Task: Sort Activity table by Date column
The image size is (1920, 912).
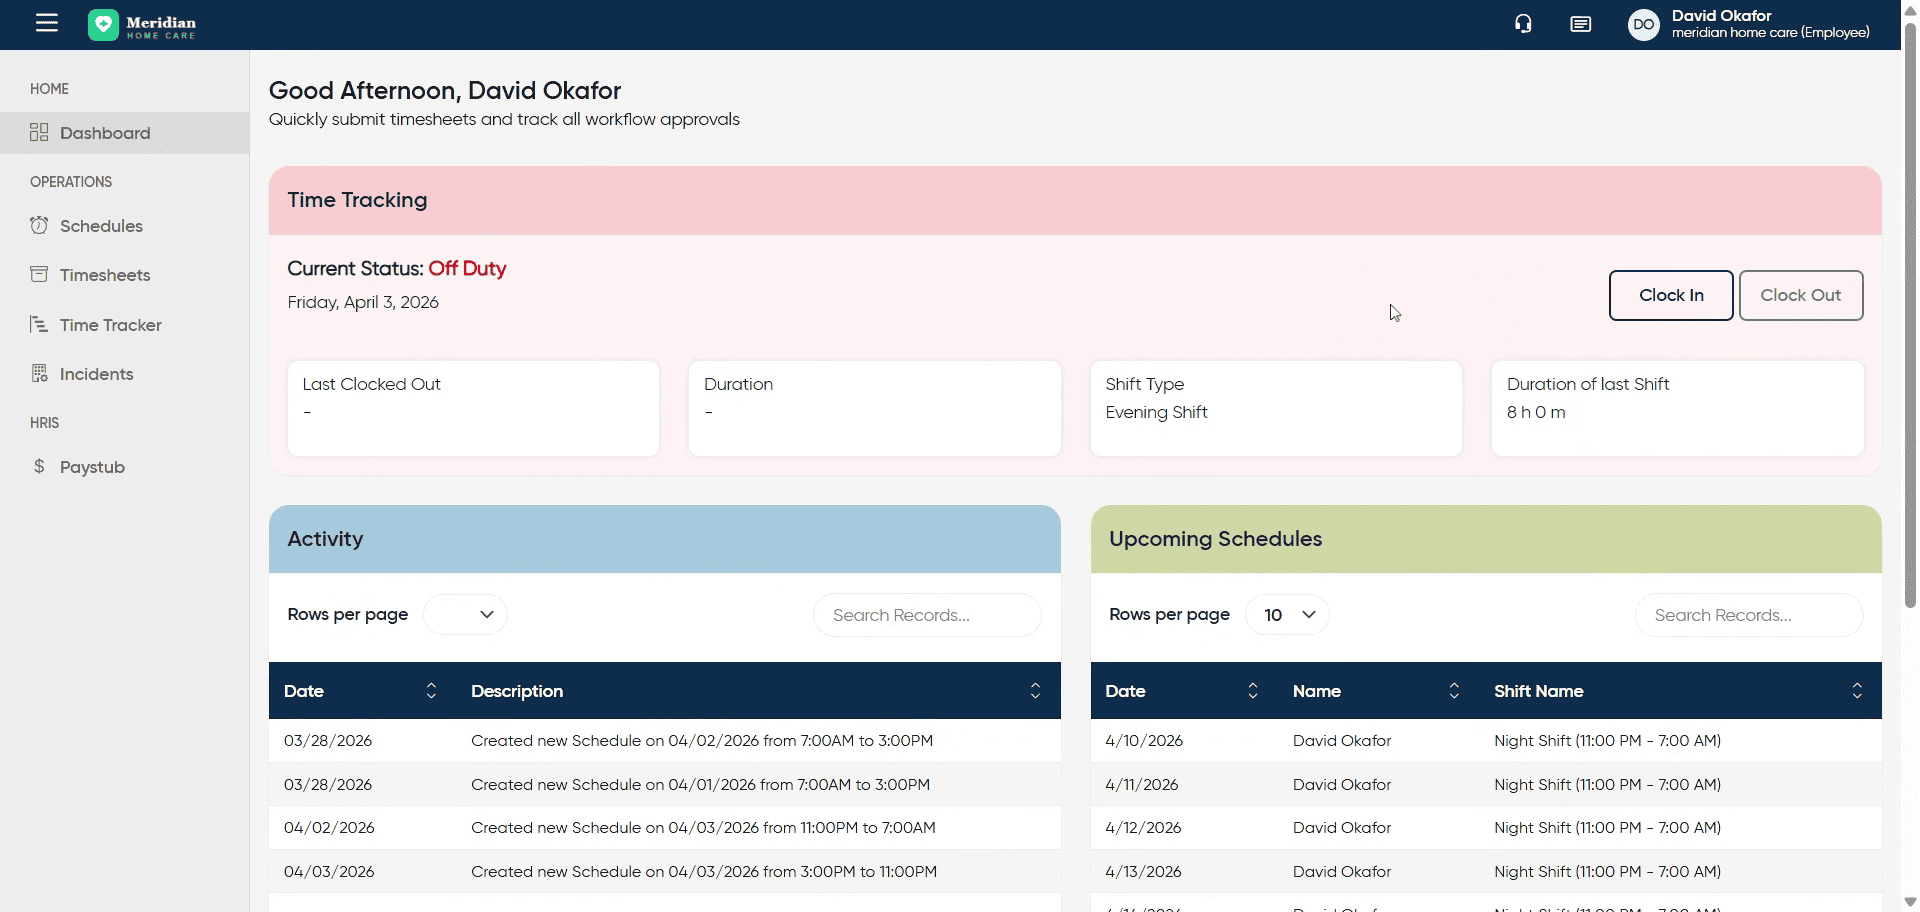Action: click(431, 691)
